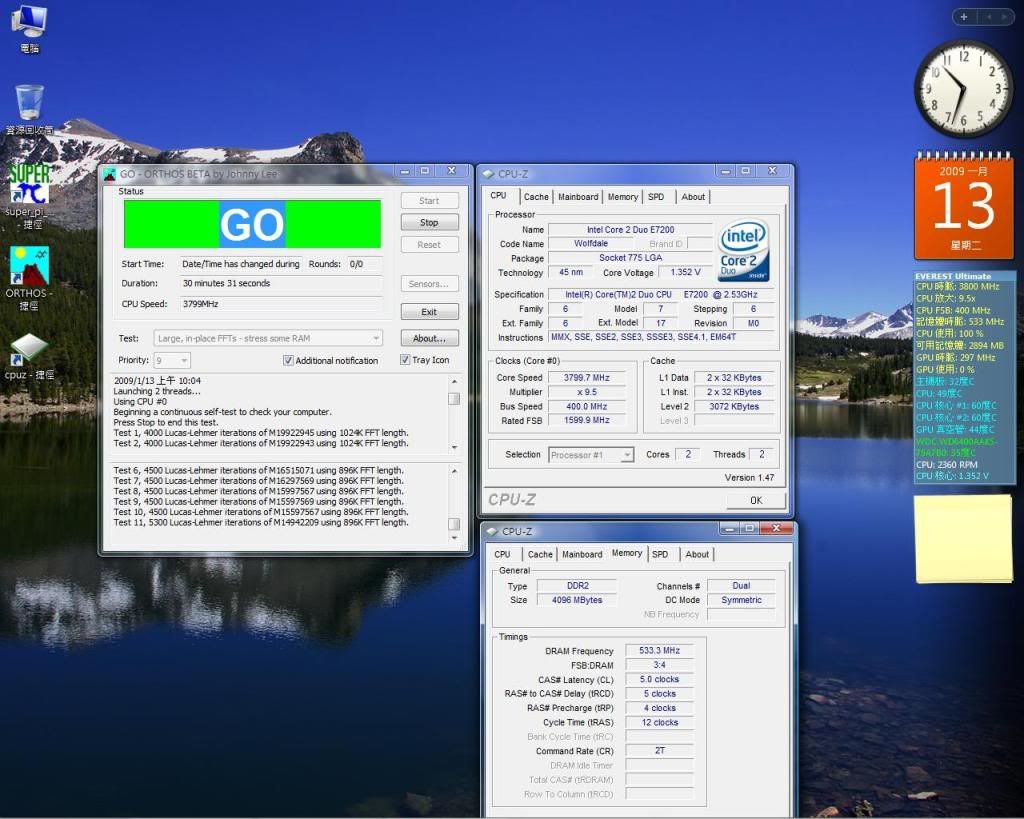Screen dimensions: 1024x819
Task: Switch to Mainboard tab in upper CPU-Z
Action: pos(578,197)
